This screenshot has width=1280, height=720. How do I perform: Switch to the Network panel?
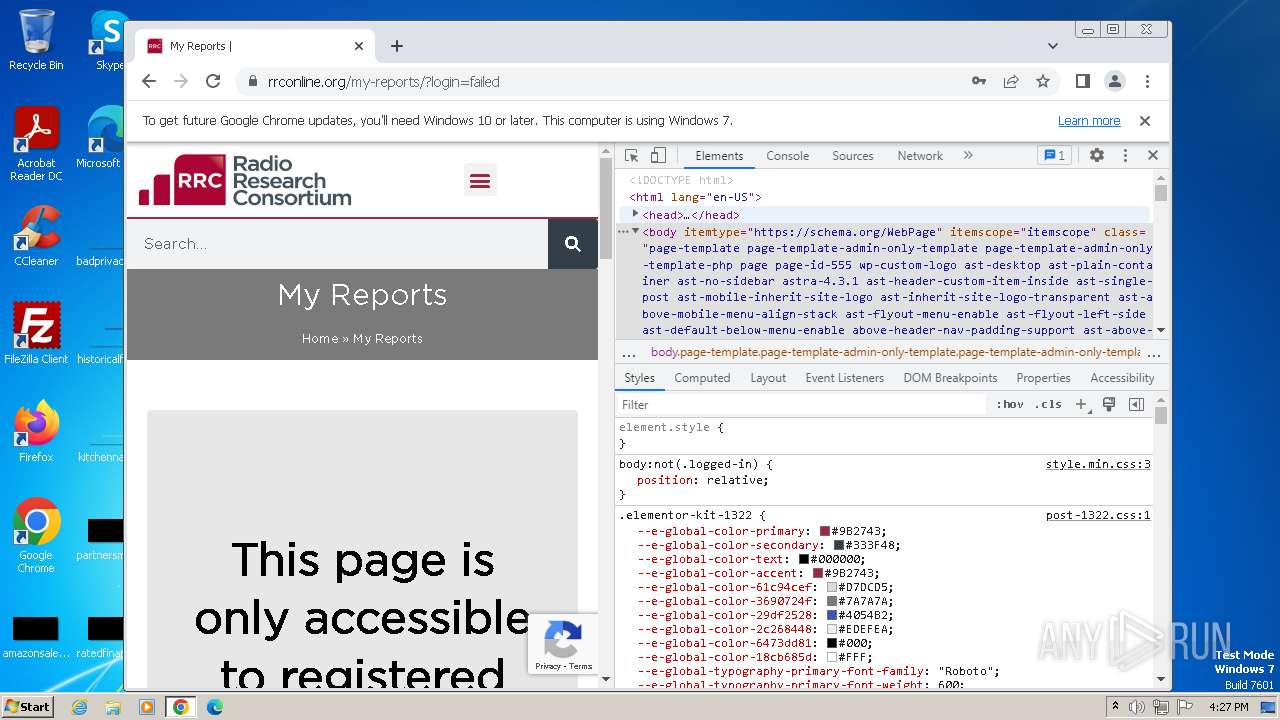920,156
